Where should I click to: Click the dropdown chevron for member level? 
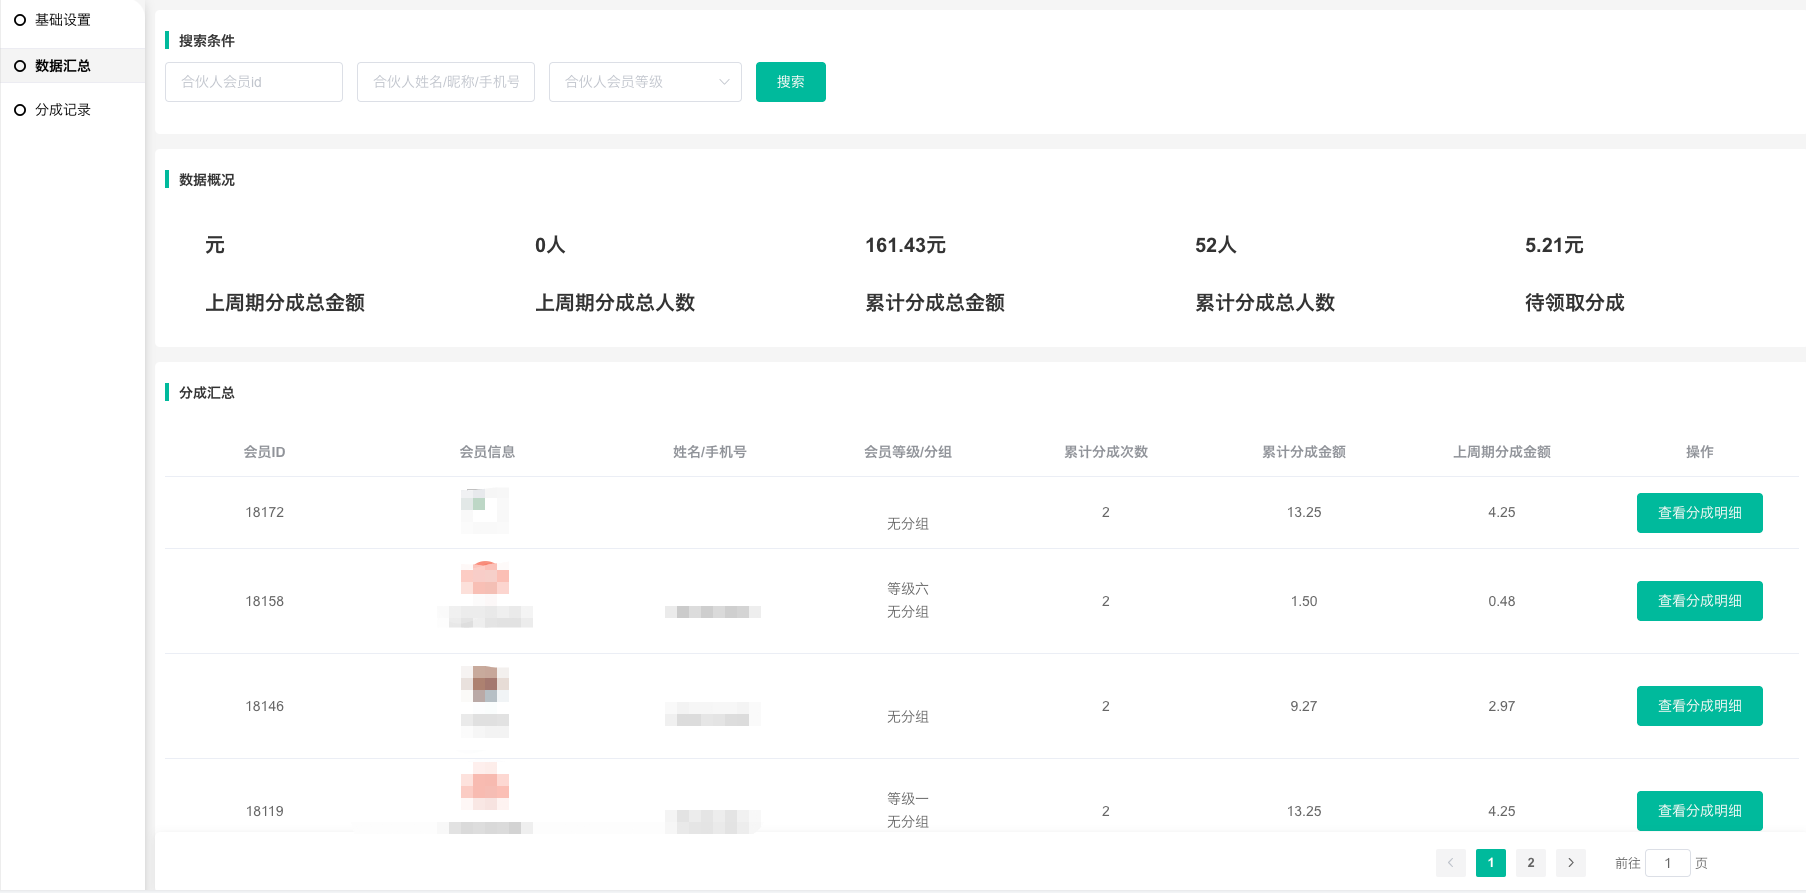pos(724,82)
